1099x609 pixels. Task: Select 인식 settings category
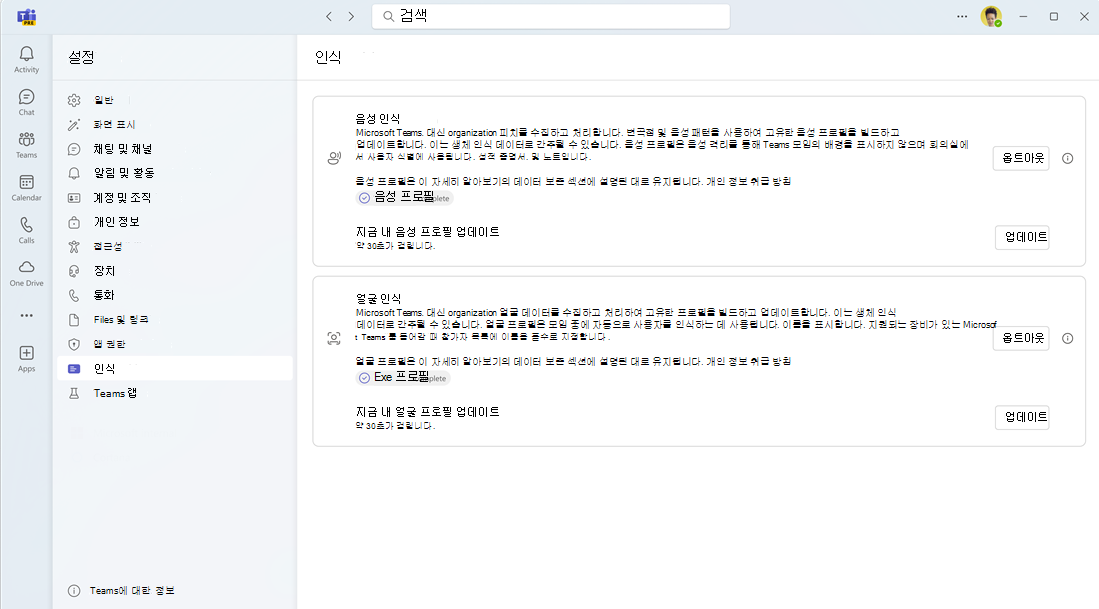tap(175, 369)
